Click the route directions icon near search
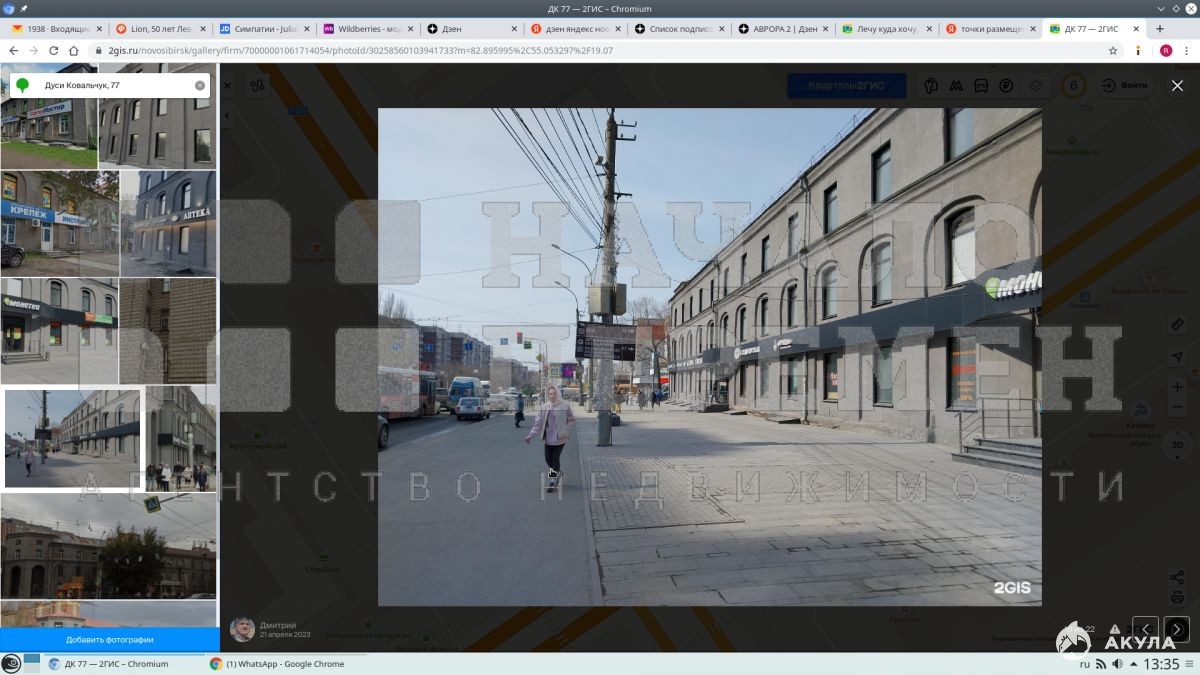Image resolution: width=1200 pixels, height=675 pixels. (258, 86)
